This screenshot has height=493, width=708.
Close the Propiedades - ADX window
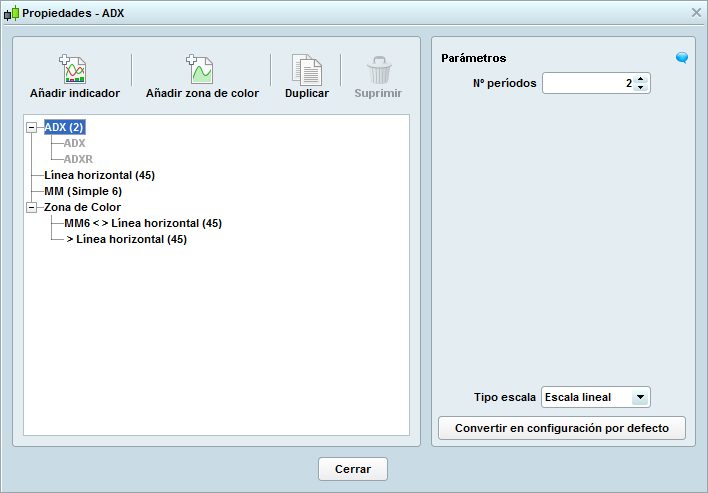pyautogui.click(x=696, y=12)
